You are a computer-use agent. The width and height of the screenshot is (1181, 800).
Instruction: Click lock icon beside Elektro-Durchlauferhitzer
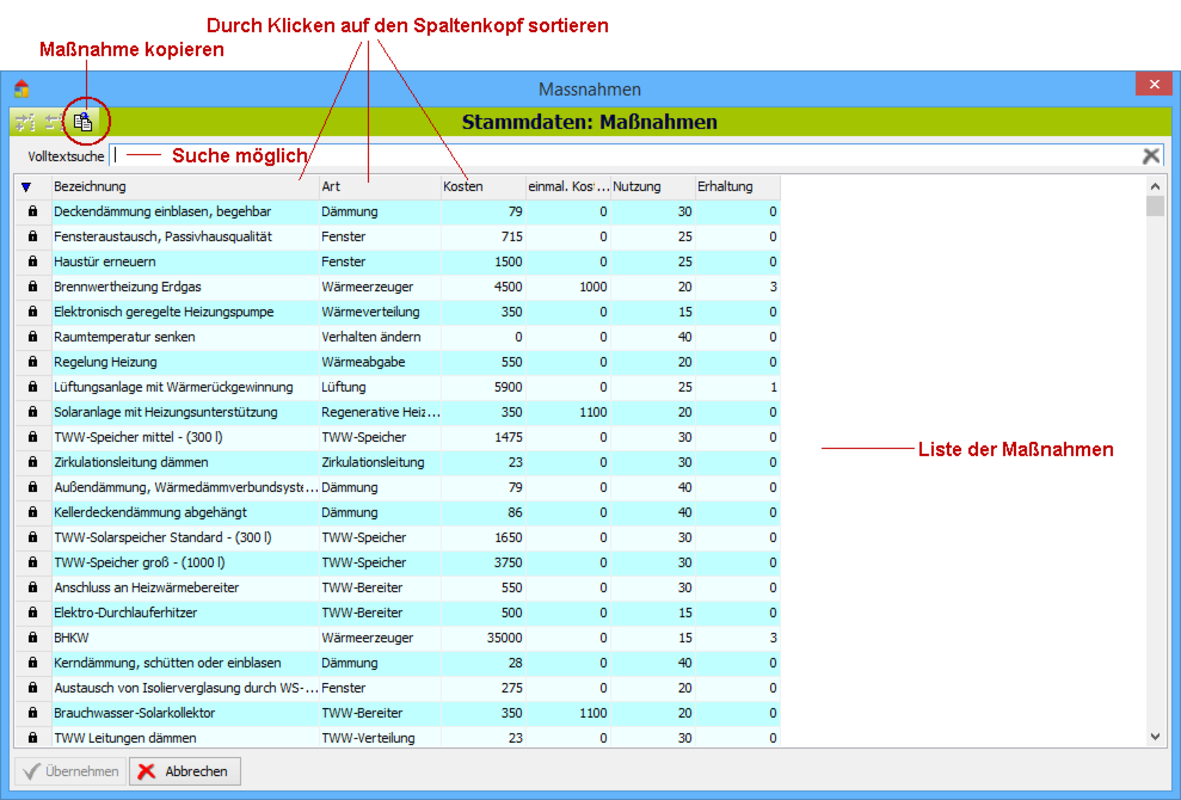32,612
